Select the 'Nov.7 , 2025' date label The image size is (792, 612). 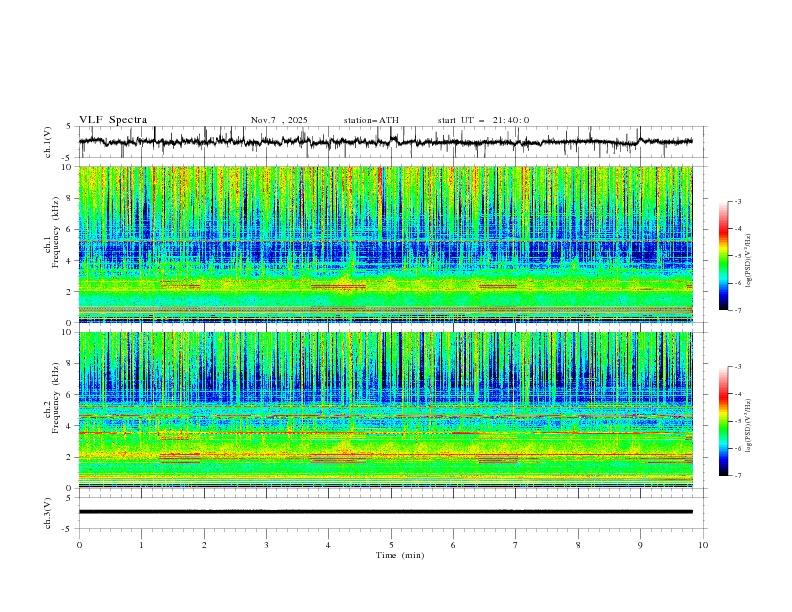(279, 120)
